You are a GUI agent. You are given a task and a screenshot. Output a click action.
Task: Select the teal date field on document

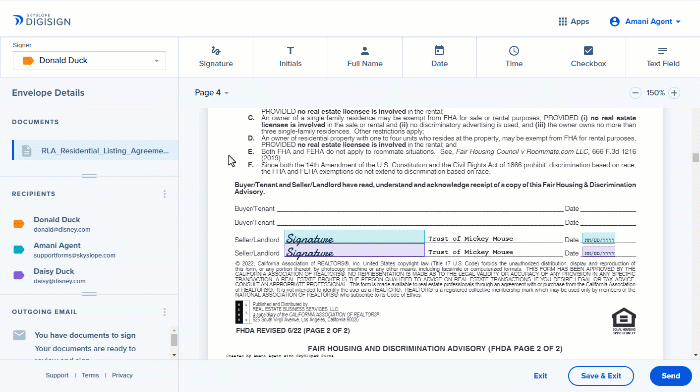[x=598, y=238]
